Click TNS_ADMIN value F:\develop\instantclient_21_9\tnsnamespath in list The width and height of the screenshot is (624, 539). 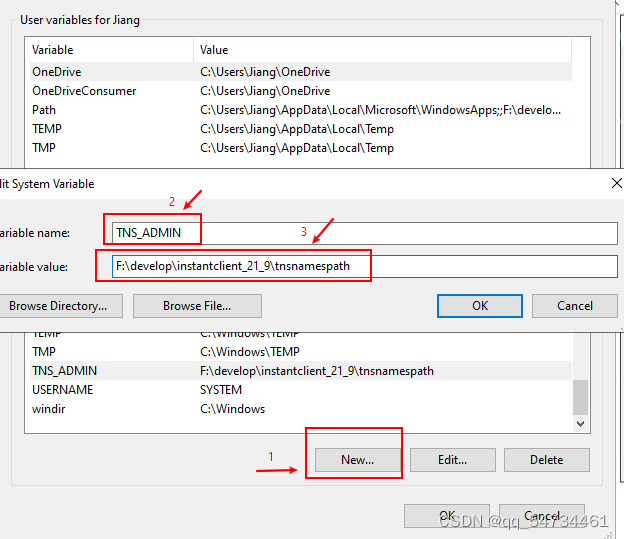point(317,371)
